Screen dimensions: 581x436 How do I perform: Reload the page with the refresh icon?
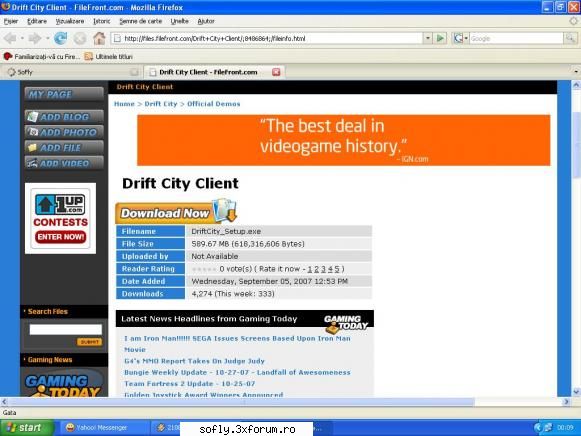pyautogui.click(x=60, y=38)
